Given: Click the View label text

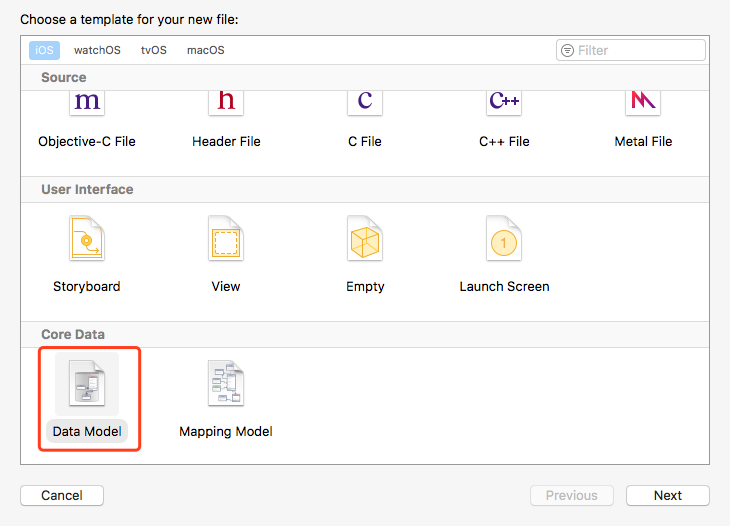Looking at the screenshot, I should (x=226, y=286).
